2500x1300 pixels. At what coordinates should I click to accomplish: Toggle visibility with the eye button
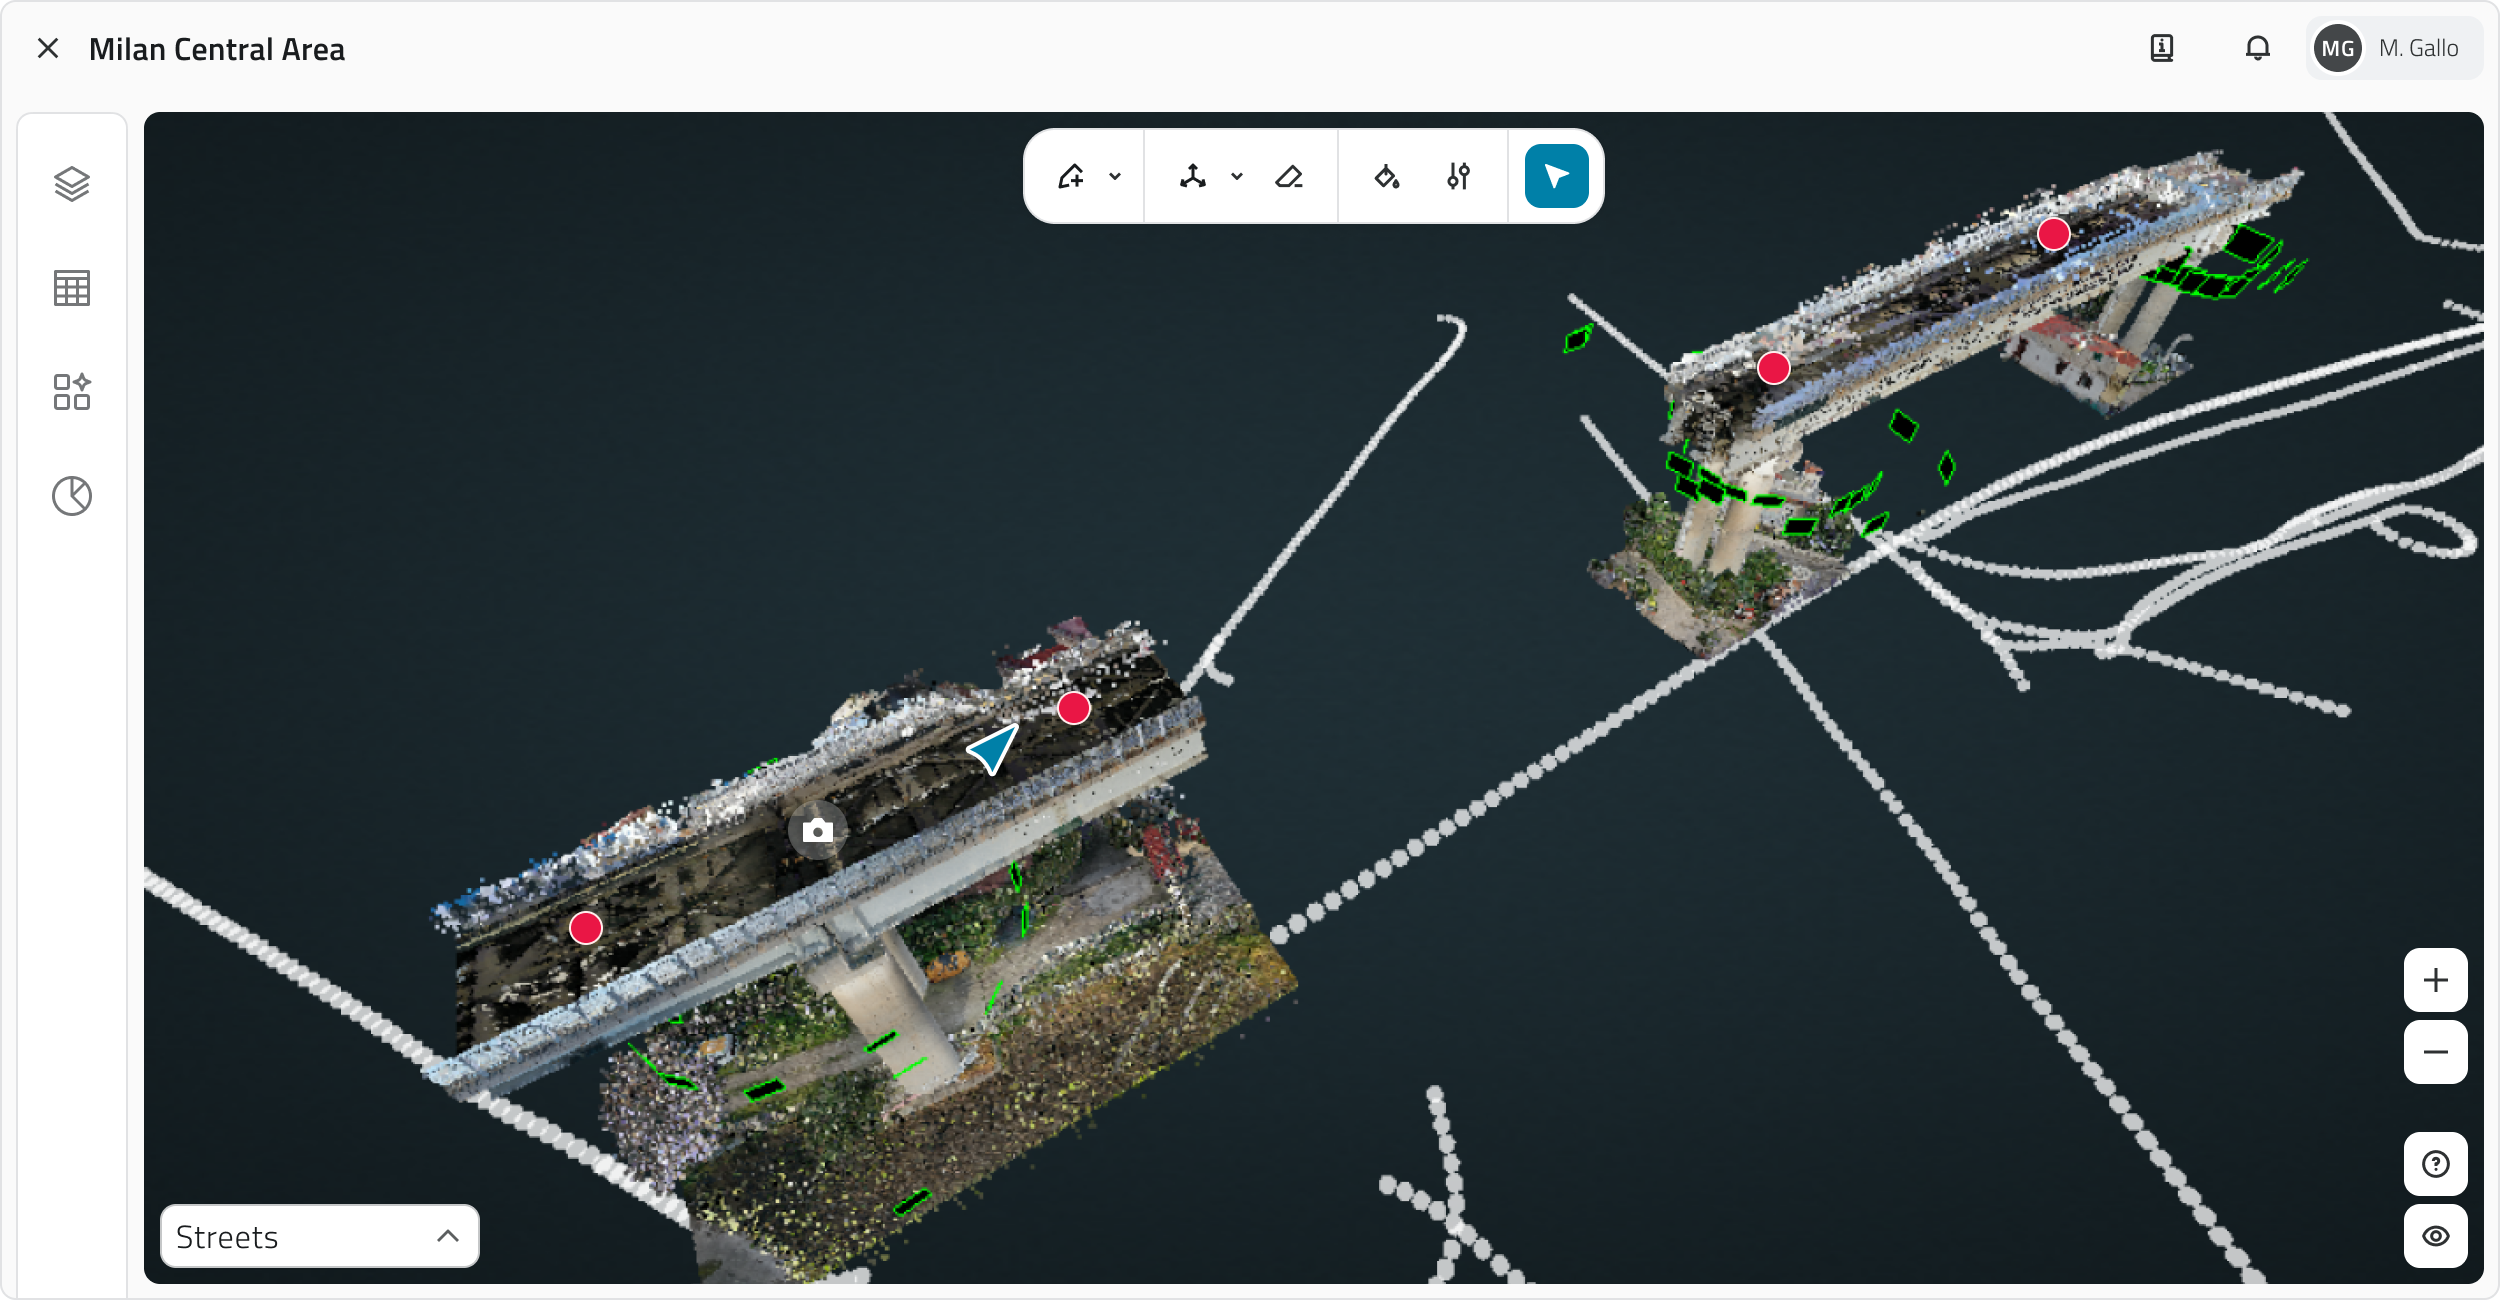point(2436,1236)
